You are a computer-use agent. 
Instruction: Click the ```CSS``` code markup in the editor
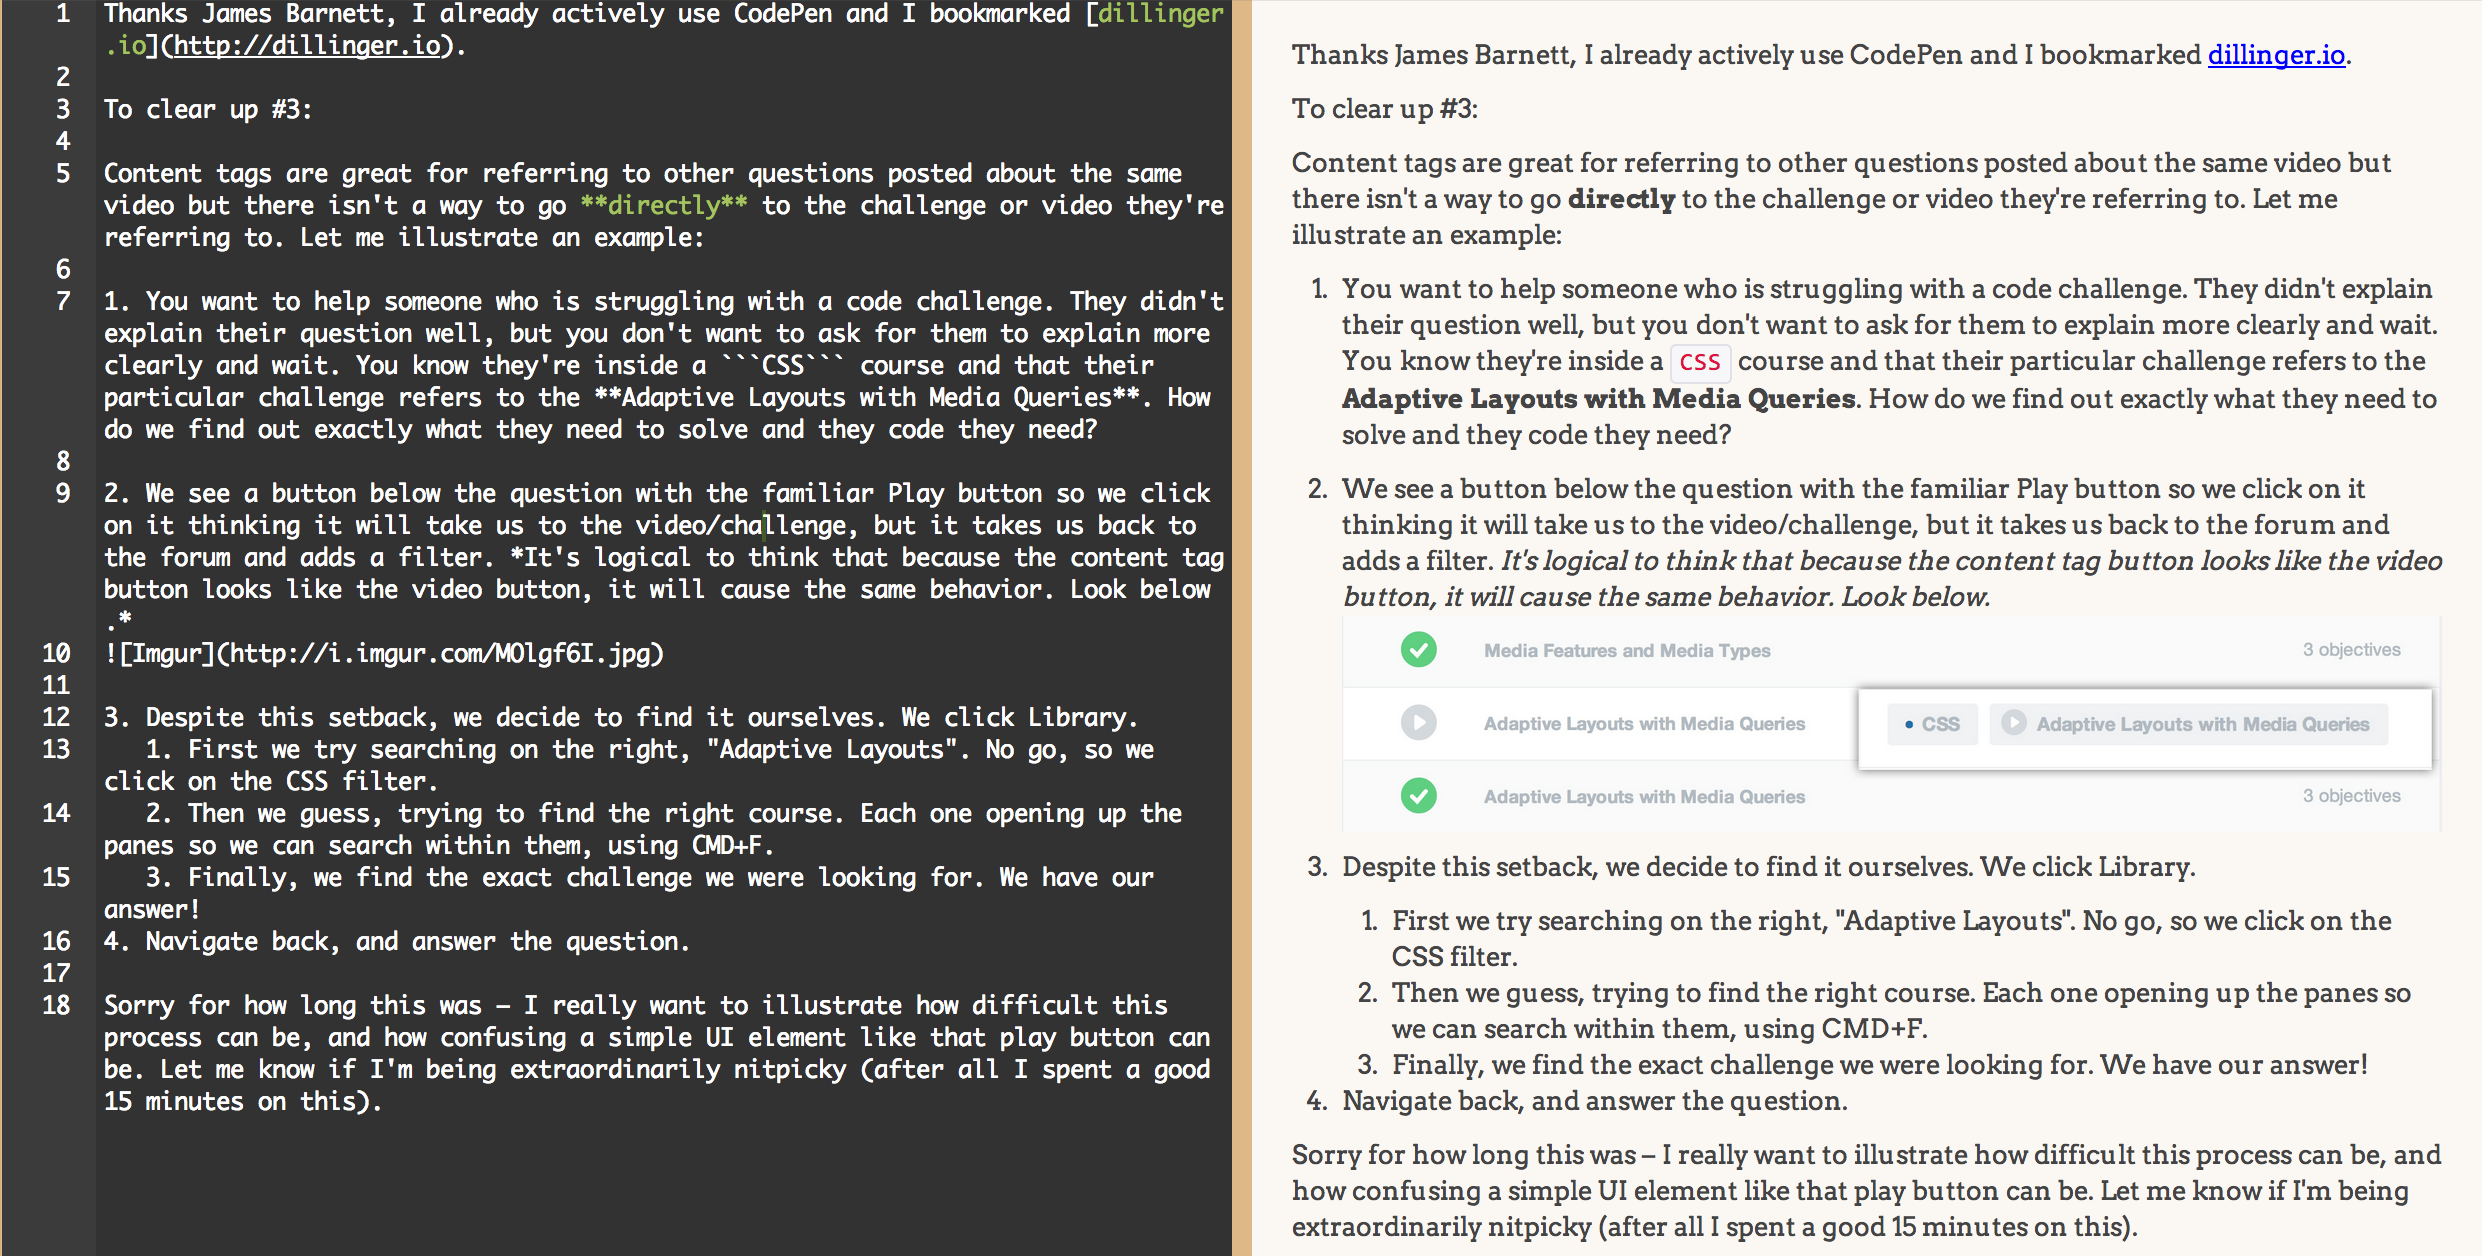pyautogui.click(x=783, y=365)
